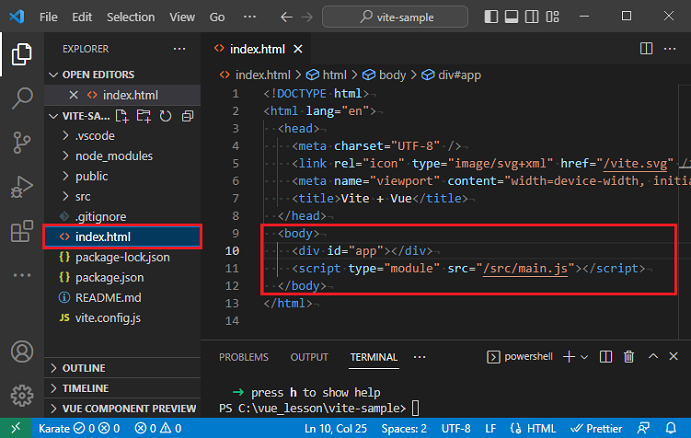Expand the OUTLINE section
The image size is (691, 438).
123,368
